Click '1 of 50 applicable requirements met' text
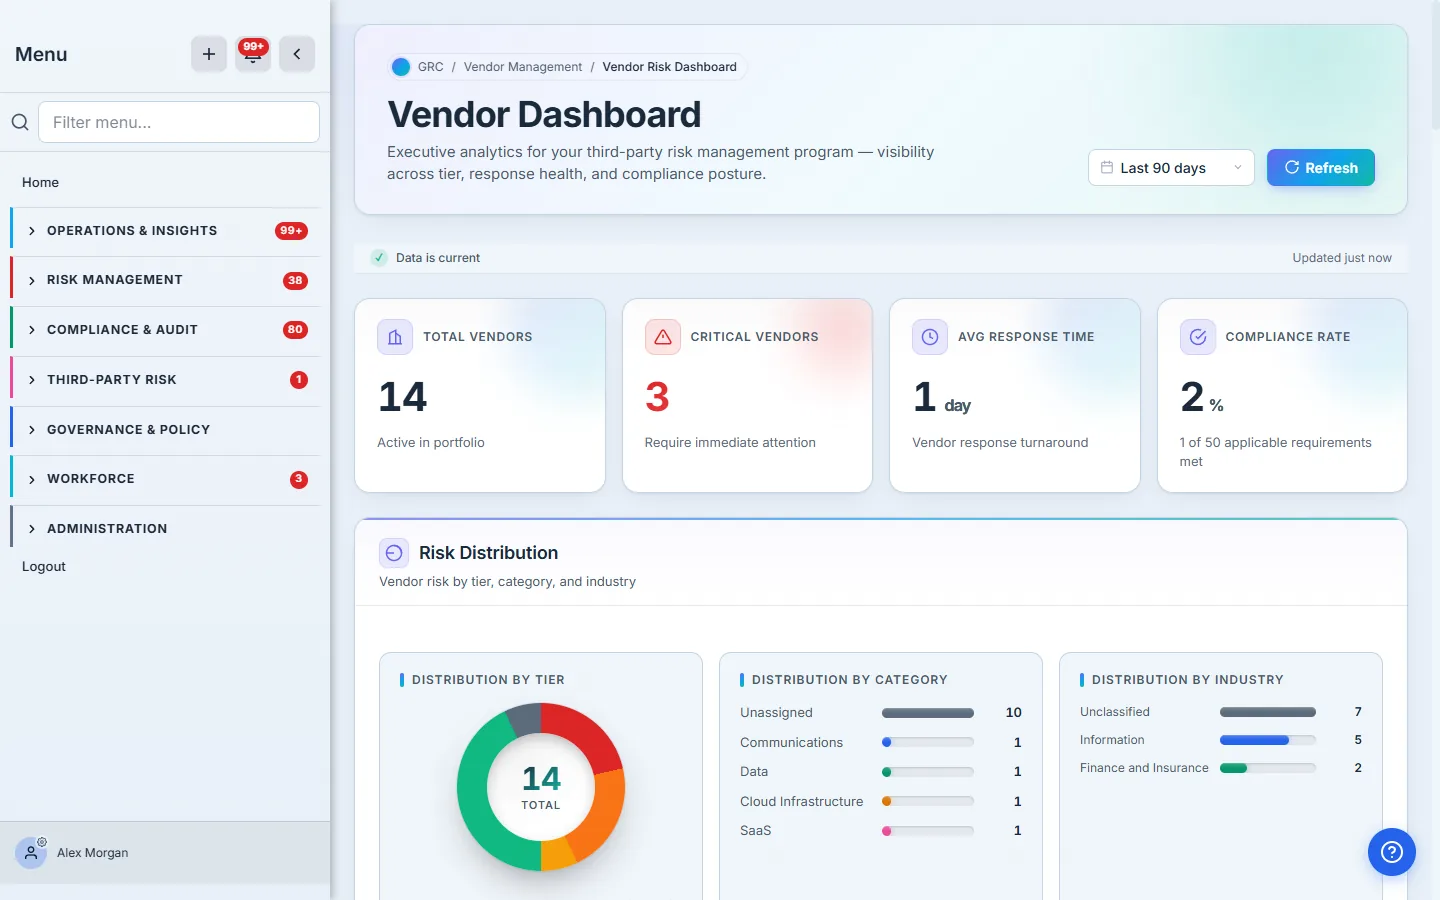 tap(1275, 452)
